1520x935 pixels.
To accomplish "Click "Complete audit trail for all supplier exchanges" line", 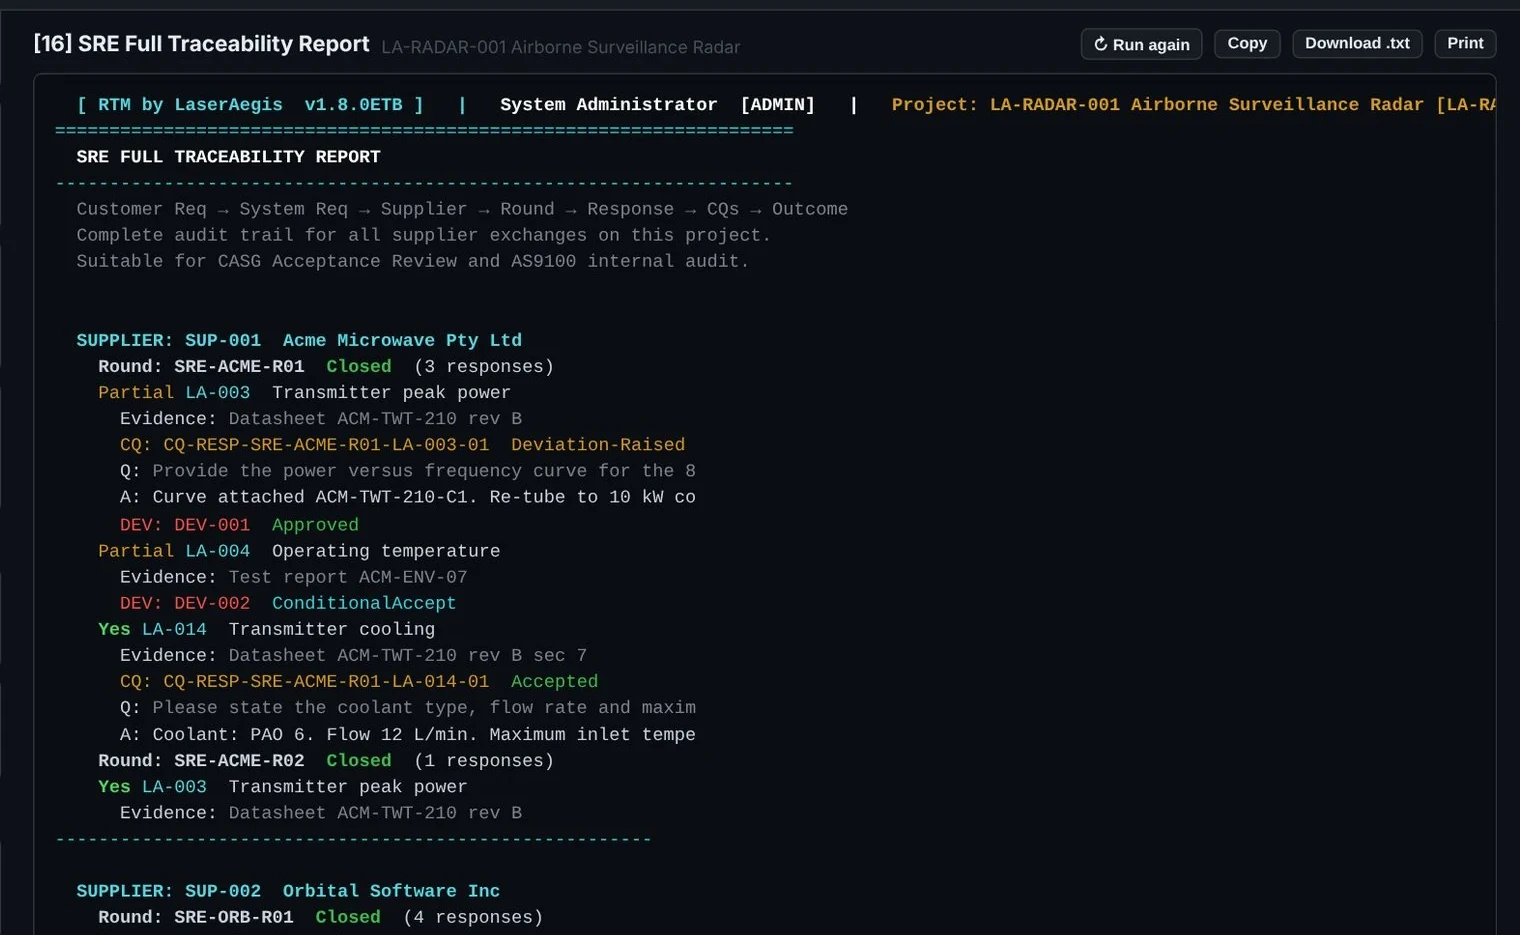I will 424,235.
